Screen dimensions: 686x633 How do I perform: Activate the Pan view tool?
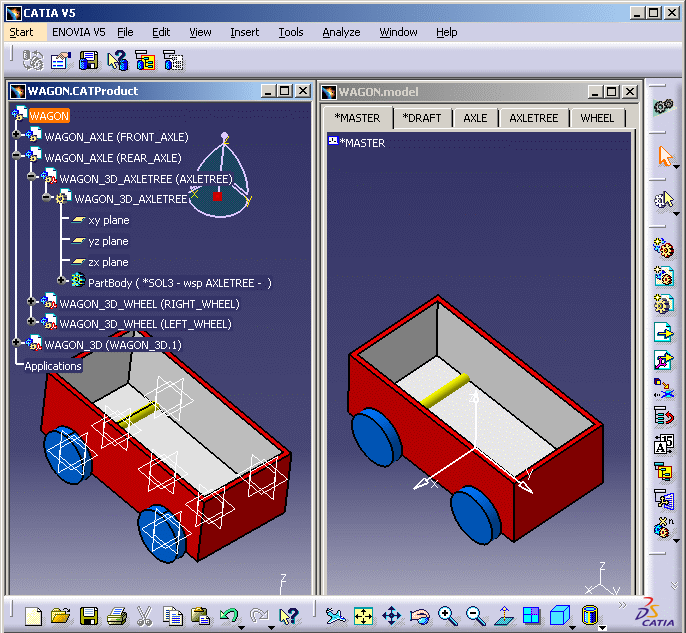point(391,616)
